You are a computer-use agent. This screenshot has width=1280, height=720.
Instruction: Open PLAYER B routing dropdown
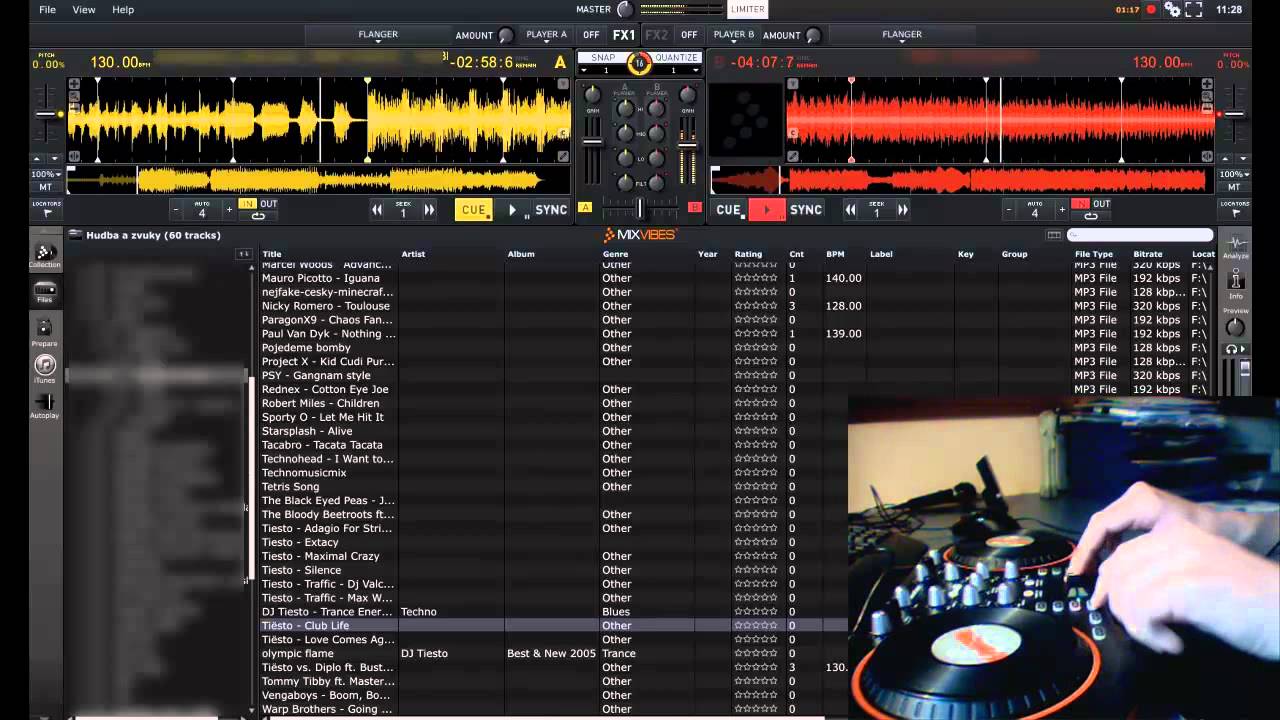[733, 35]
